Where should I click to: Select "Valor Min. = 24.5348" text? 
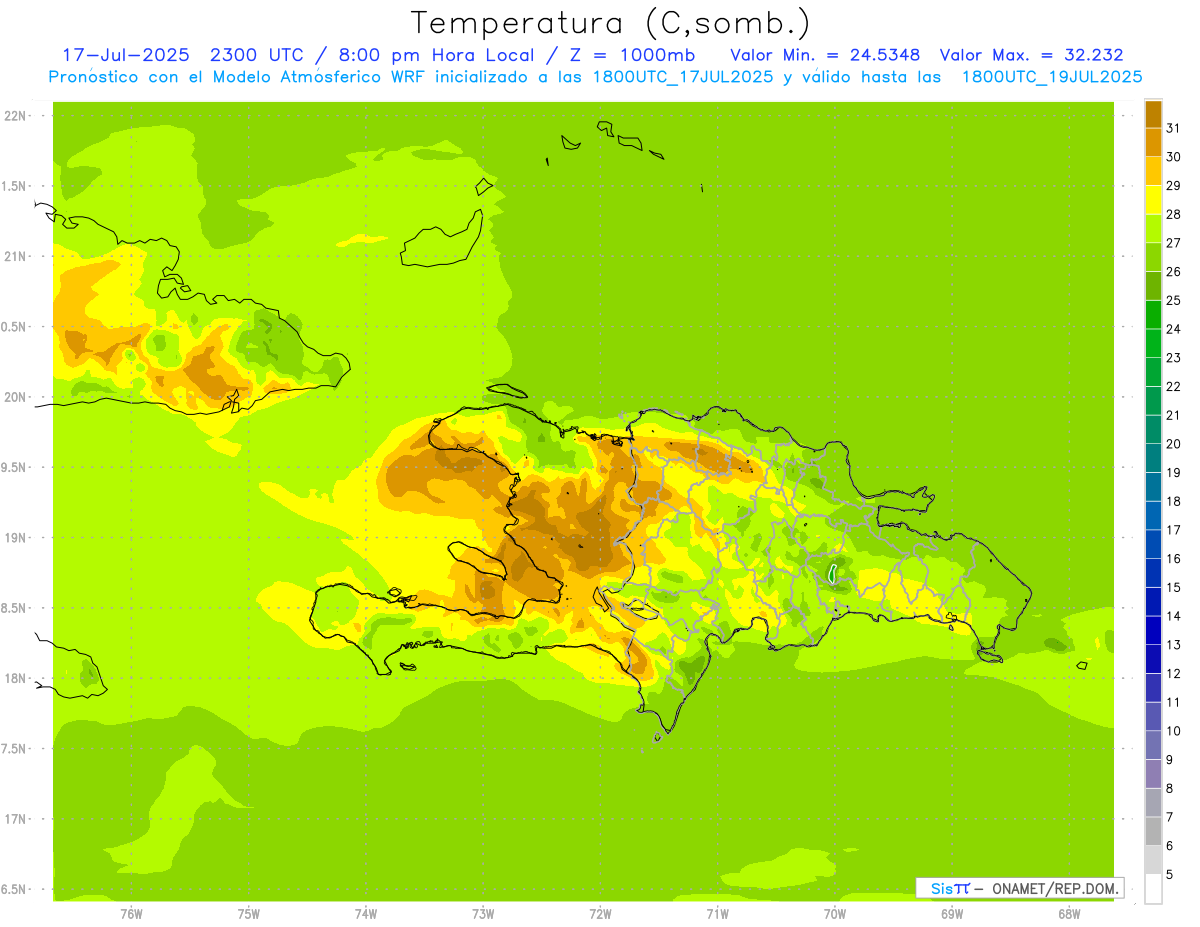point(825,55)
